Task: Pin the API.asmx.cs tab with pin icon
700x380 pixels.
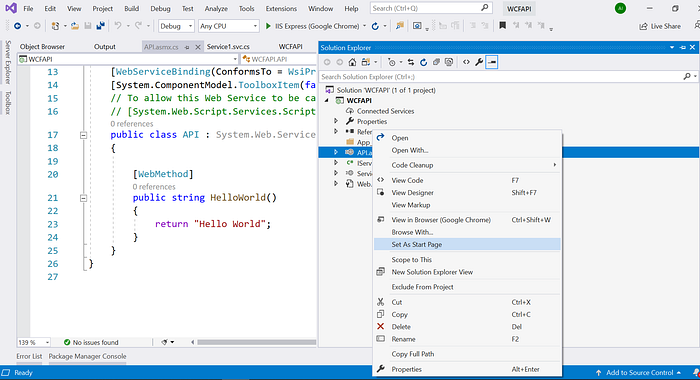Action: tap(187, 47)
